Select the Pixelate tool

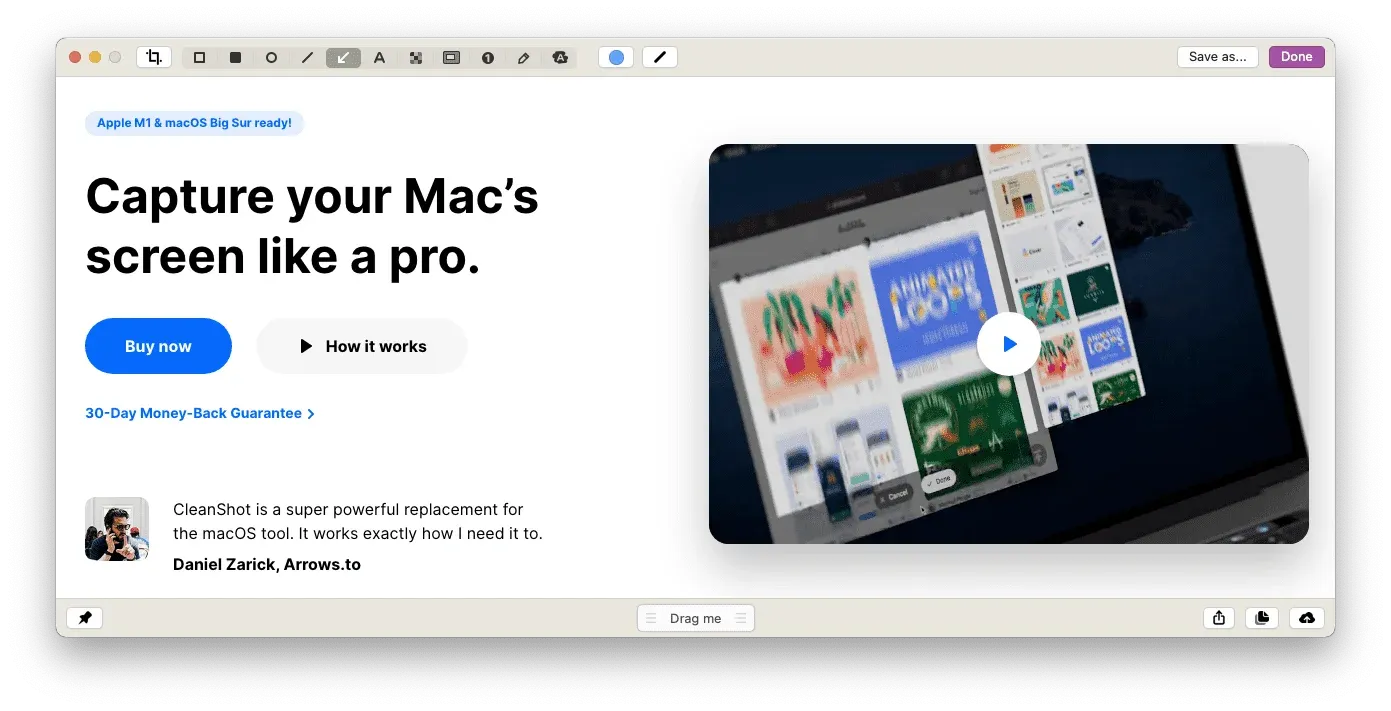click(x=415, y=58)
